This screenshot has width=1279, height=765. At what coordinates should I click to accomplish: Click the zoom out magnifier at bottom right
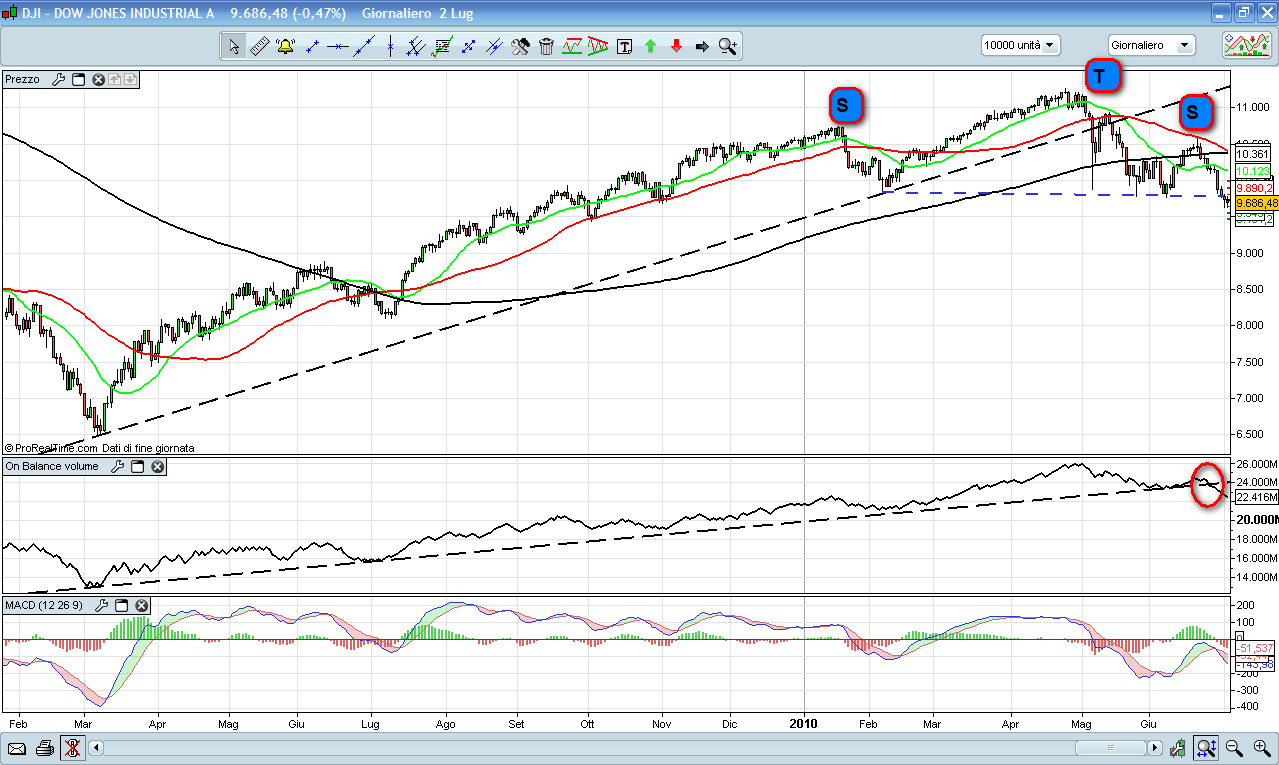click(x=1235, y=747)
